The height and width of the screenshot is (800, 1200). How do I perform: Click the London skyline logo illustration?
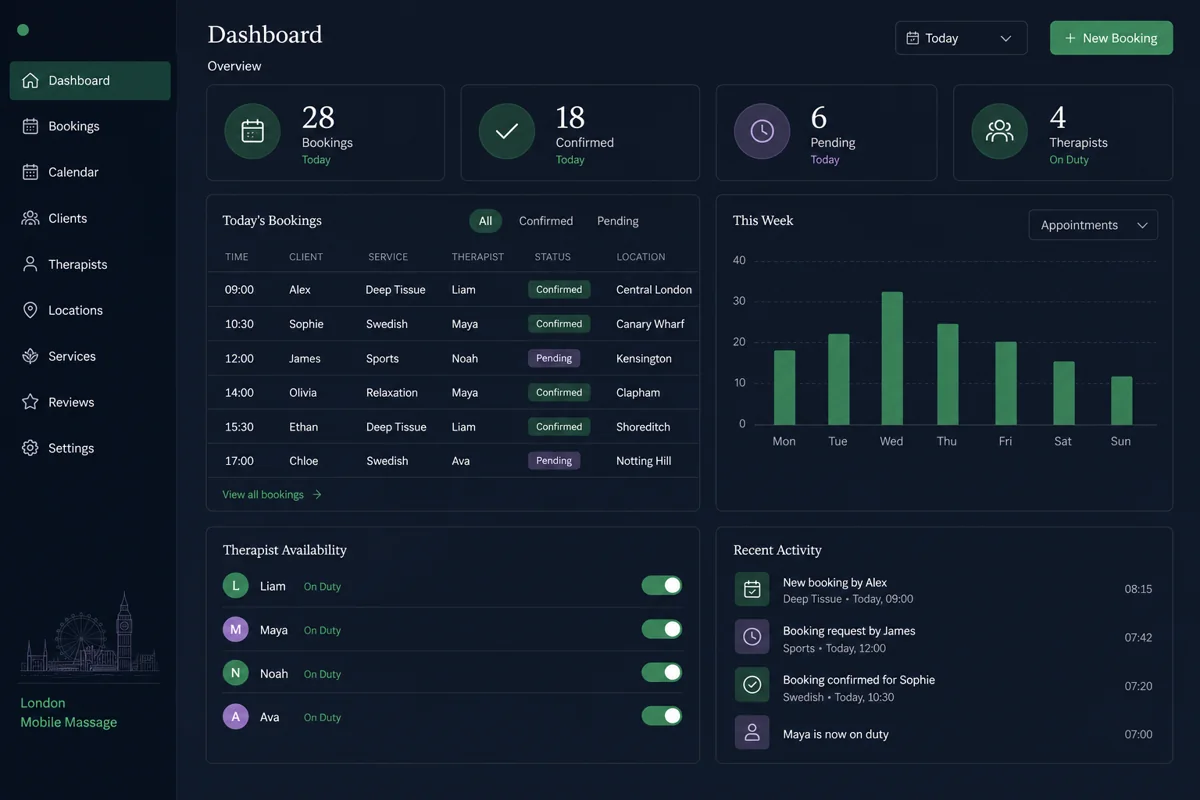tap(90, 632)
